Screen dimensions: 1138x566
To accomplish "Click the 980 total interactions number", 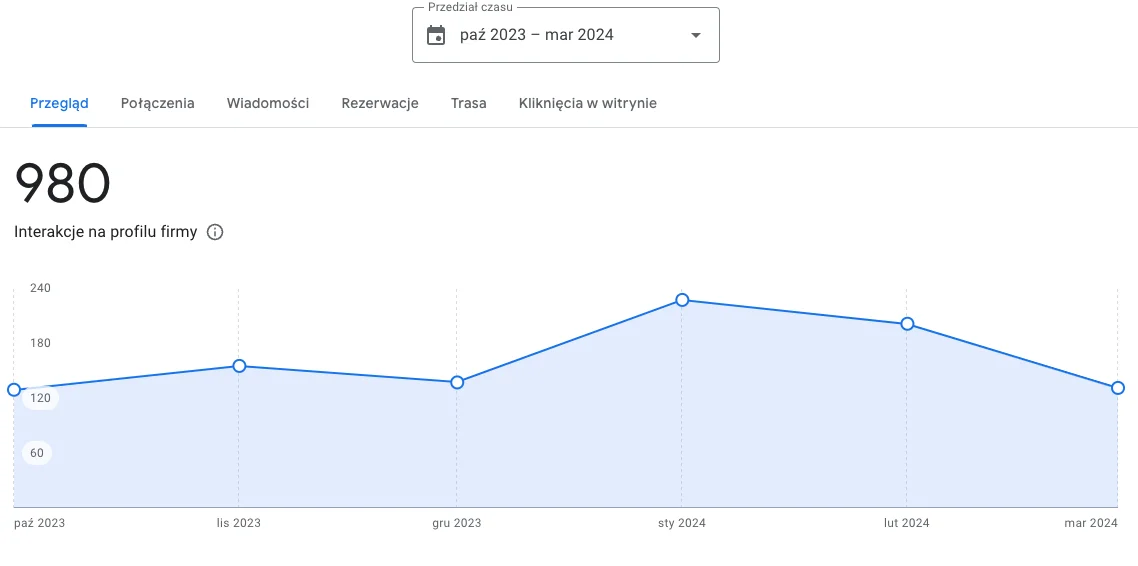I will (62, 185).
